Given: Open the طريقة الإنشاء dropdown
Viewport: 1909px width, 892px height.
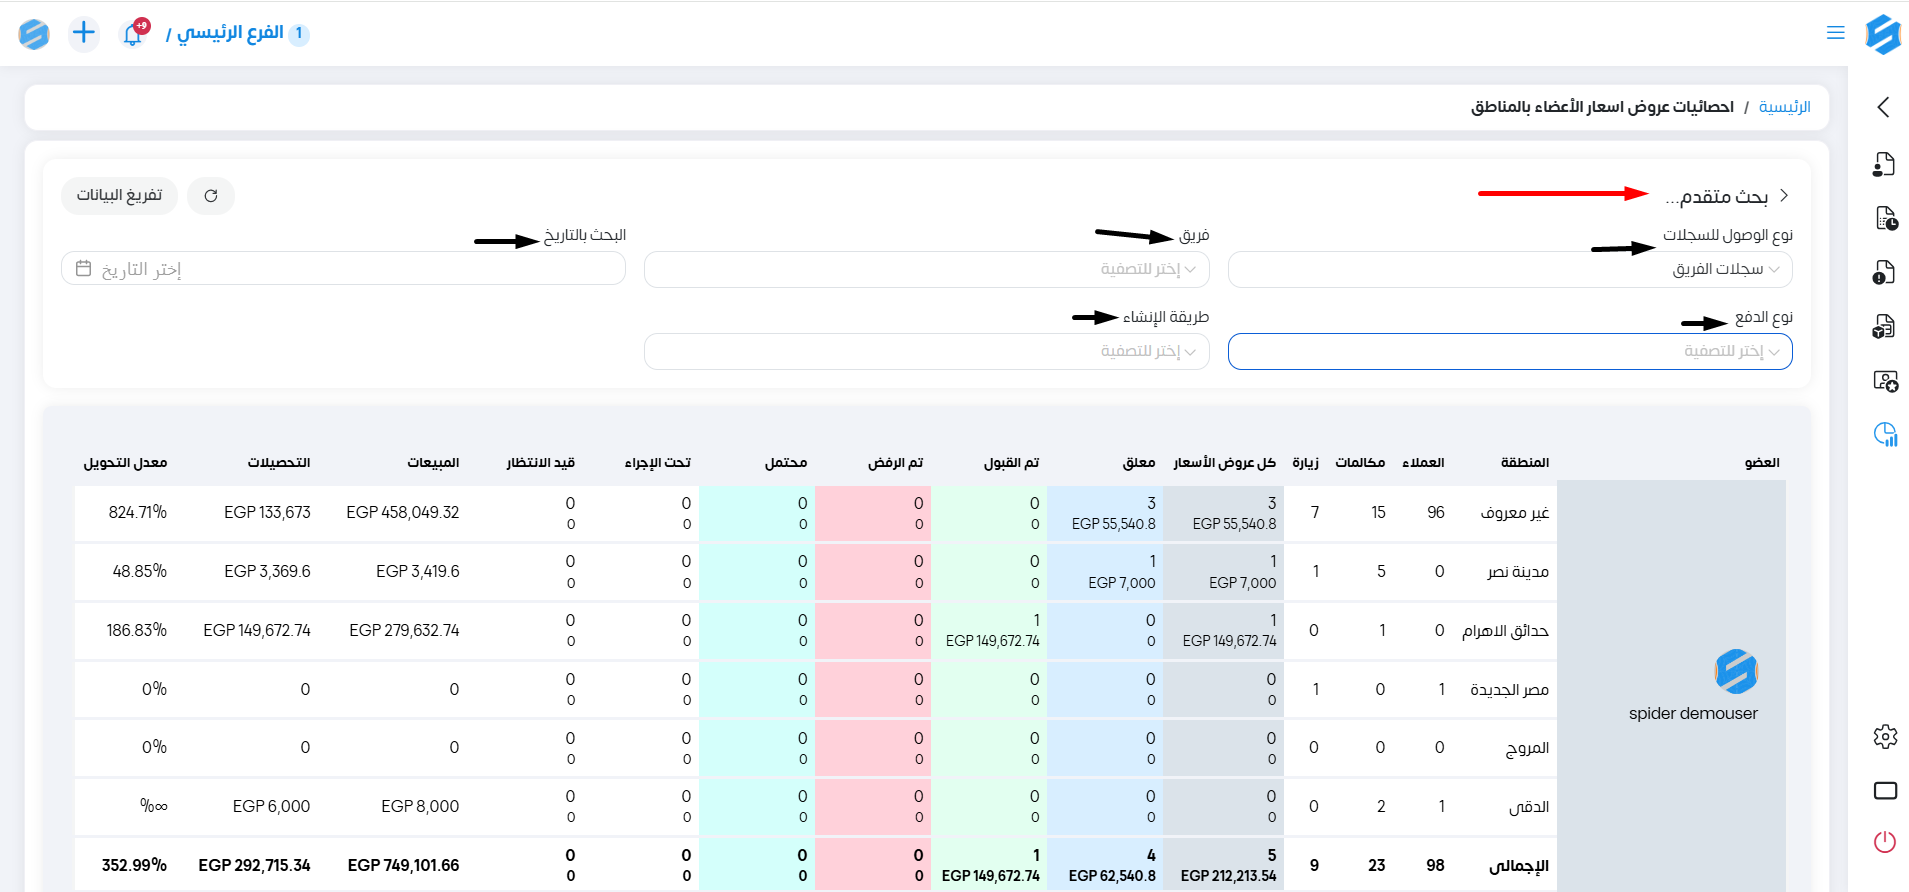Looking at the screenshot, I should 926,351.
